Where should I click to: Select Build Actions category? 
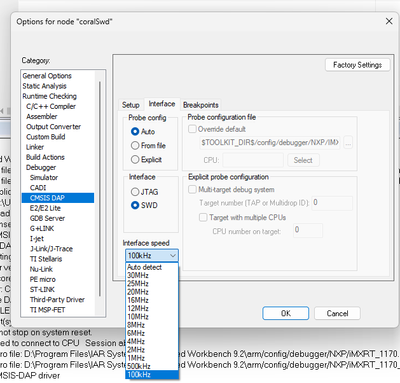coord(45,157)
